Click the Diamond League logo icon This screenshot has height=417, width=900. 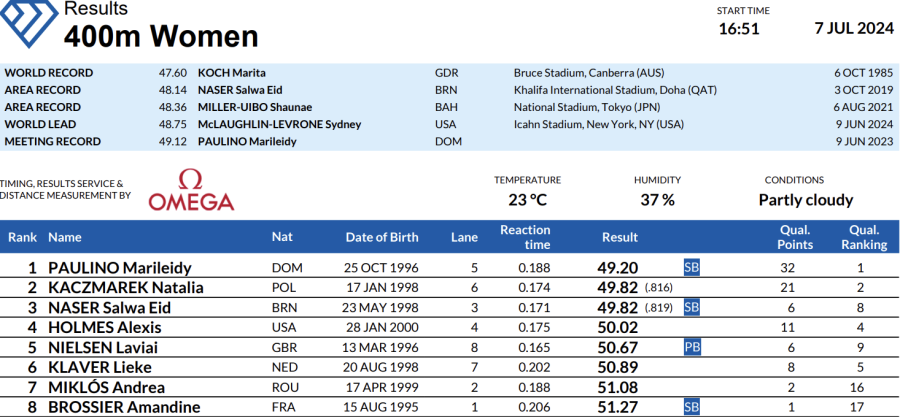pos(28,22)
